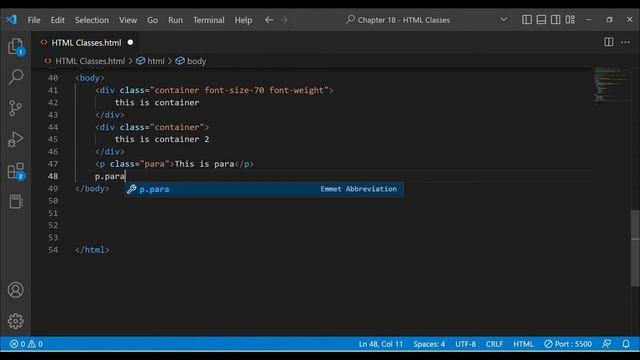
Task: Click the <body> tag on line 40
Action: coord(90,78)
